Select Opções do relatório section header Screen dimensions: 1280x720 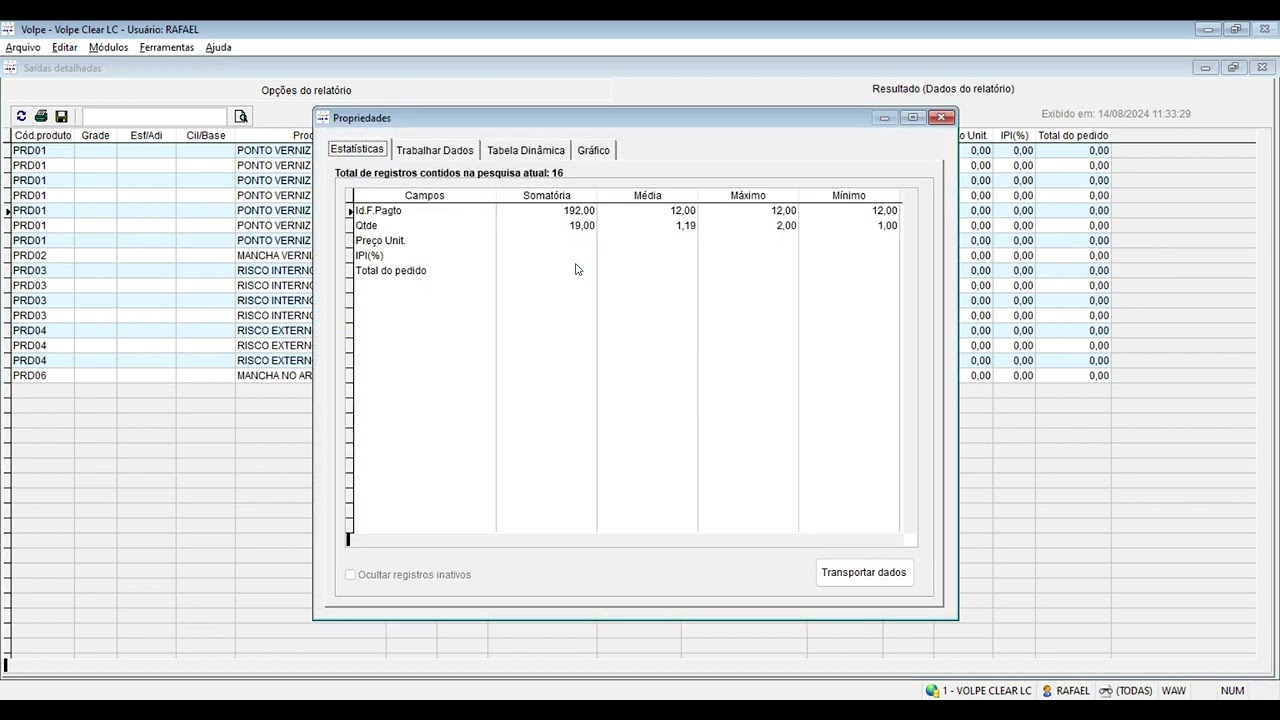306,90
